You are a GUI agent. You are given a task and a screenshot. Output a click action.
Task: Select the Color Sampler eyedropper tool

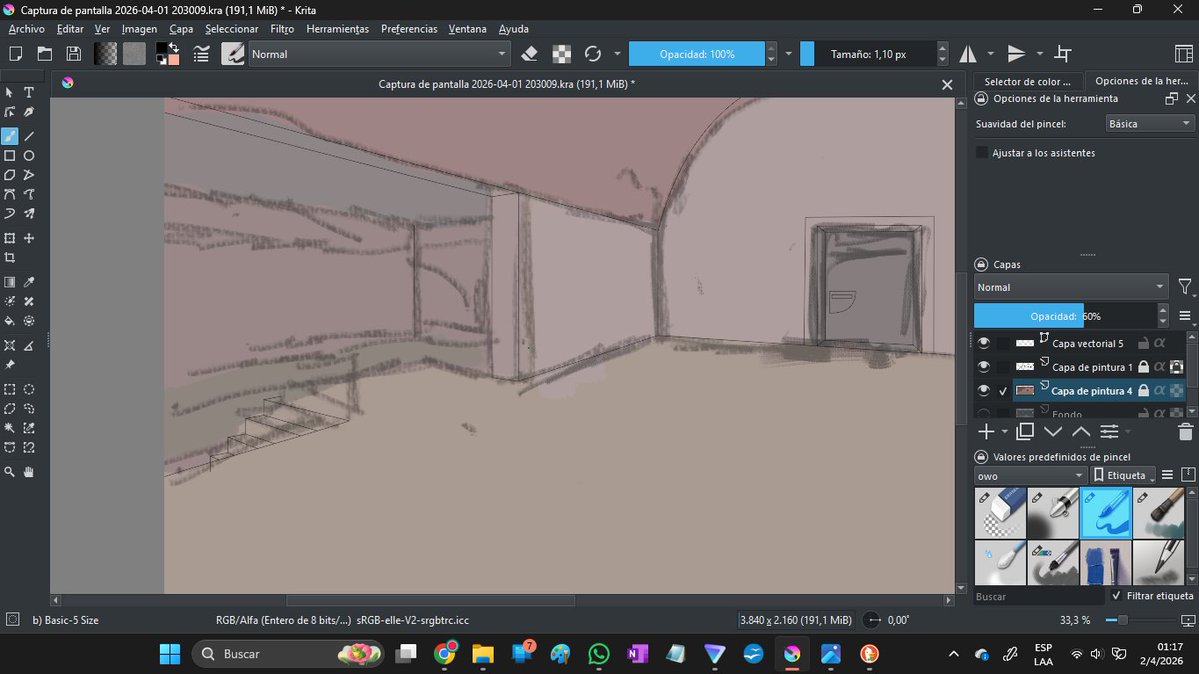click(29, 282)
